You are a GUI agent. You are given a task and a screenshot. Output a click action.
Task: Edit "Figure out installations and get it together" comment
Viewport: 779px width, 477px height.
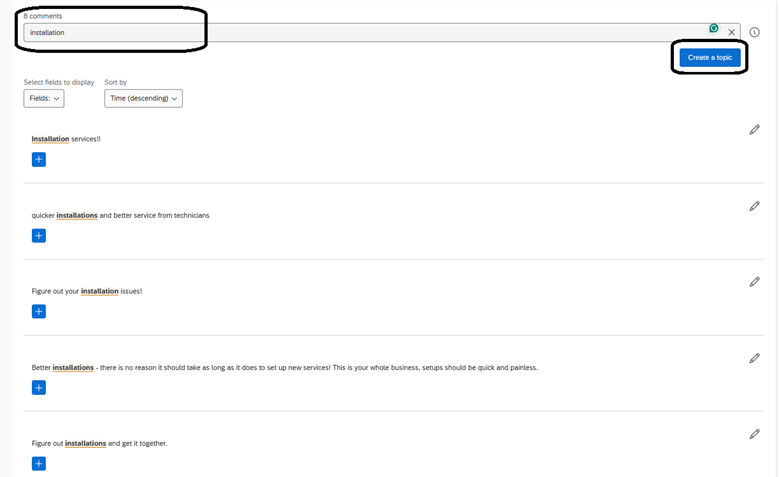pos(754,434)
